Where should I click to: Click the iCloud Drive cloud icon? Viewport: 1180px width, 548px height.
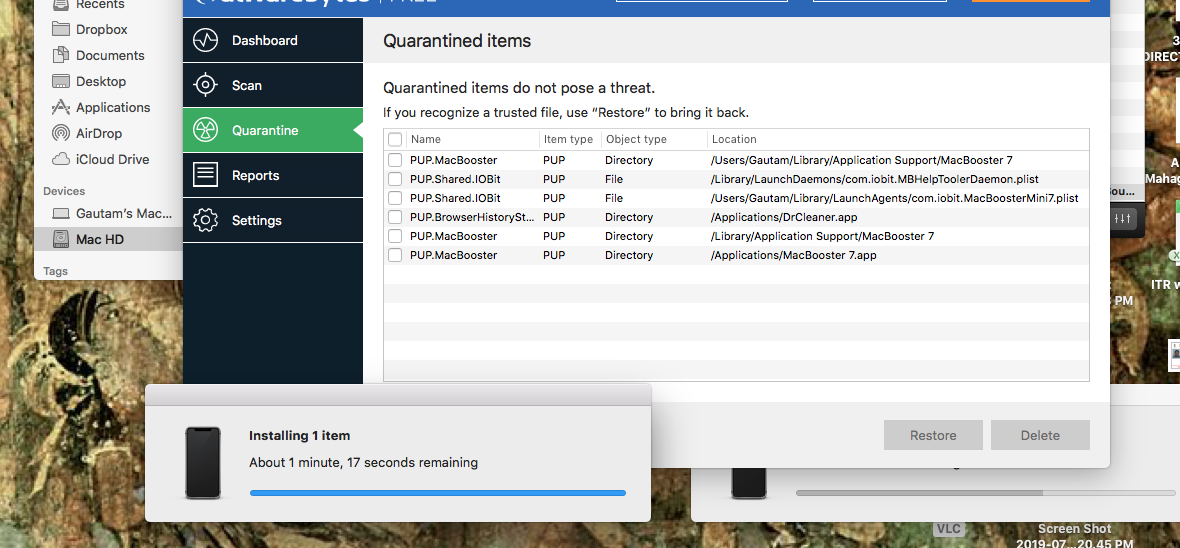61,160
